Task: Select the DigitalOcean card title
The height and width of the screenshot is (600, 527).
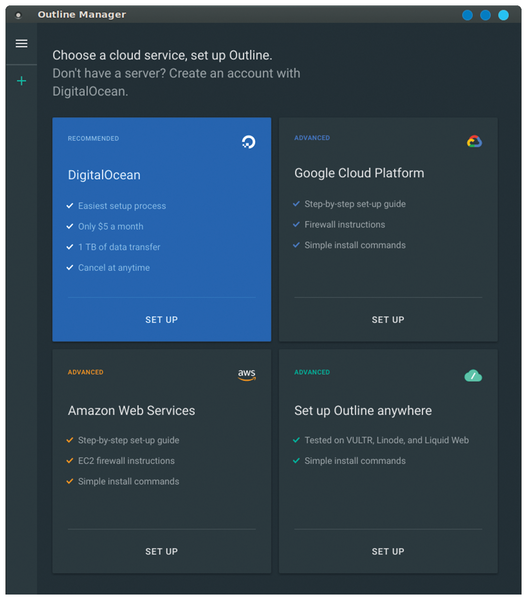Action: pyautogui.click(x=104, y=175)
